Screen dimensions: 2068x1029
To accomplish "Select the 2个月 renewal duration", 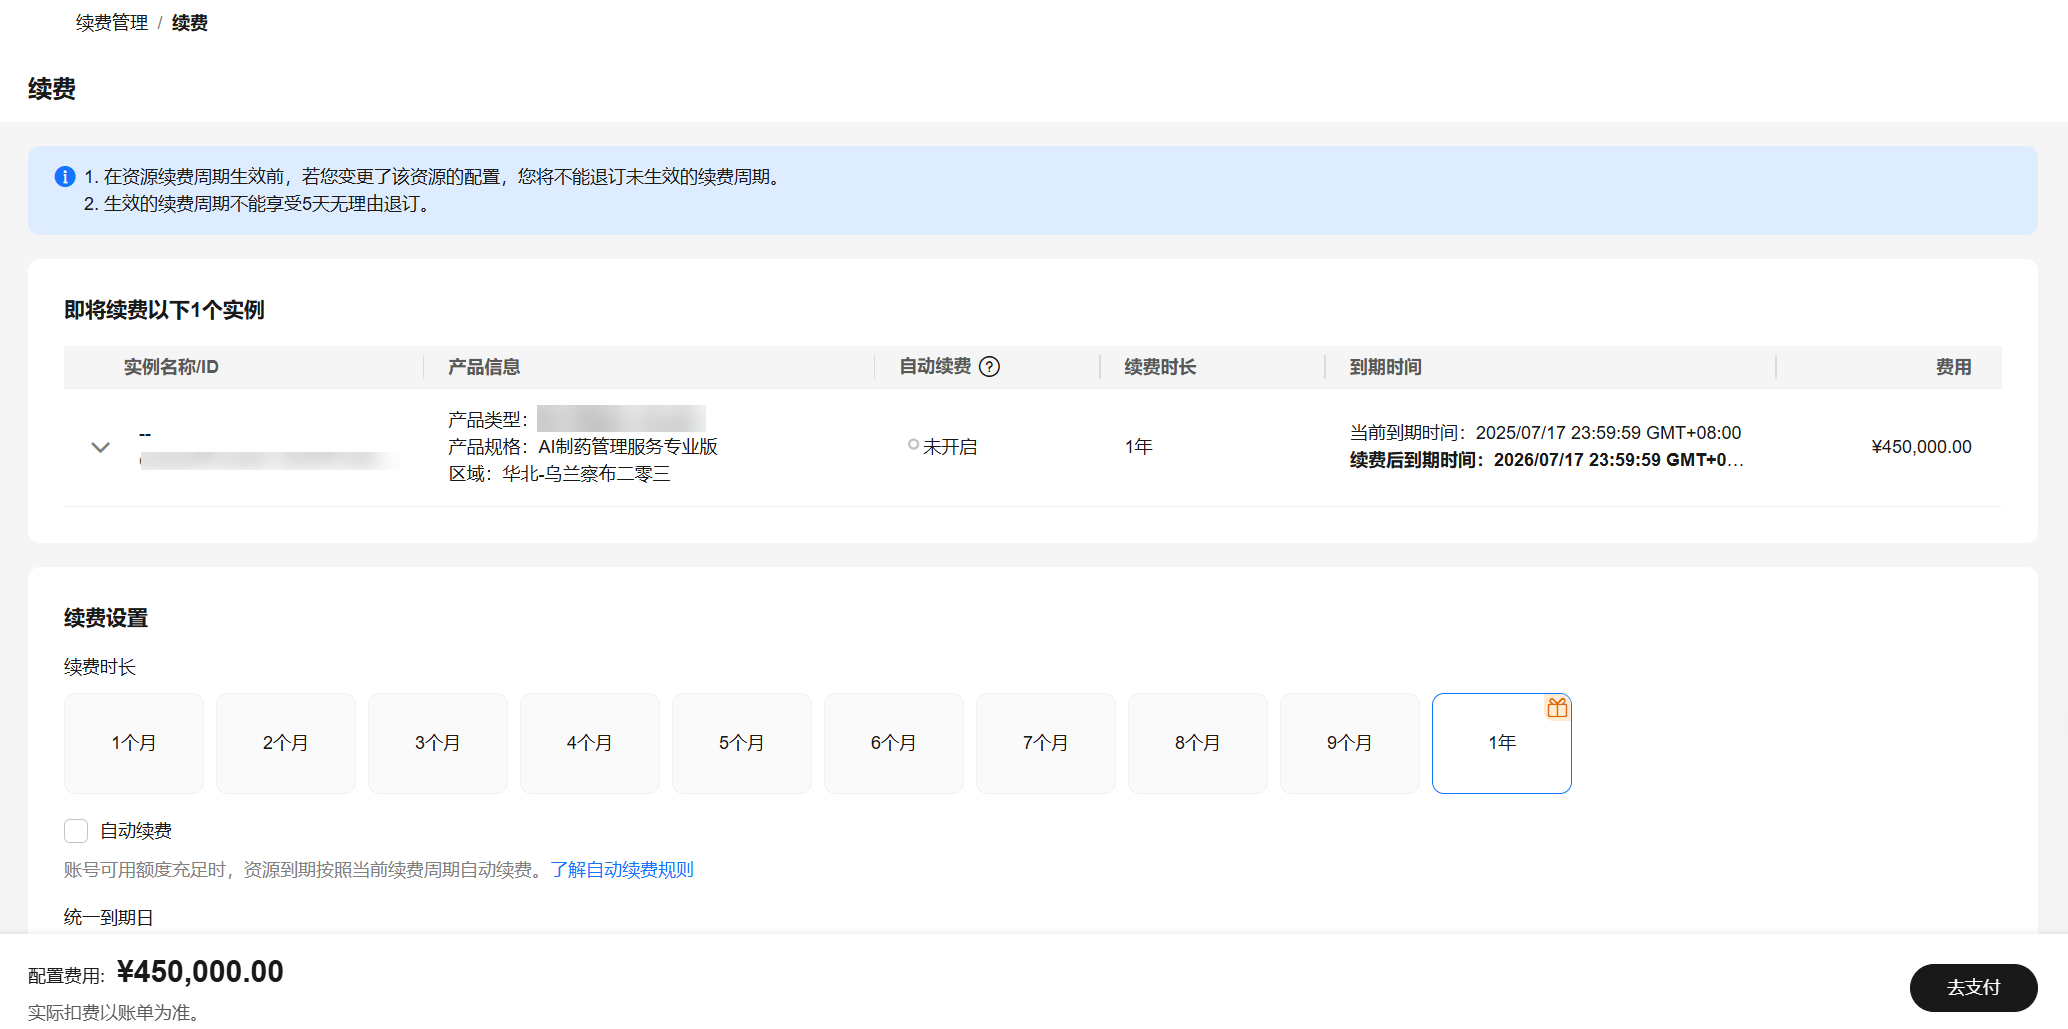I will [x=286, y=743].
